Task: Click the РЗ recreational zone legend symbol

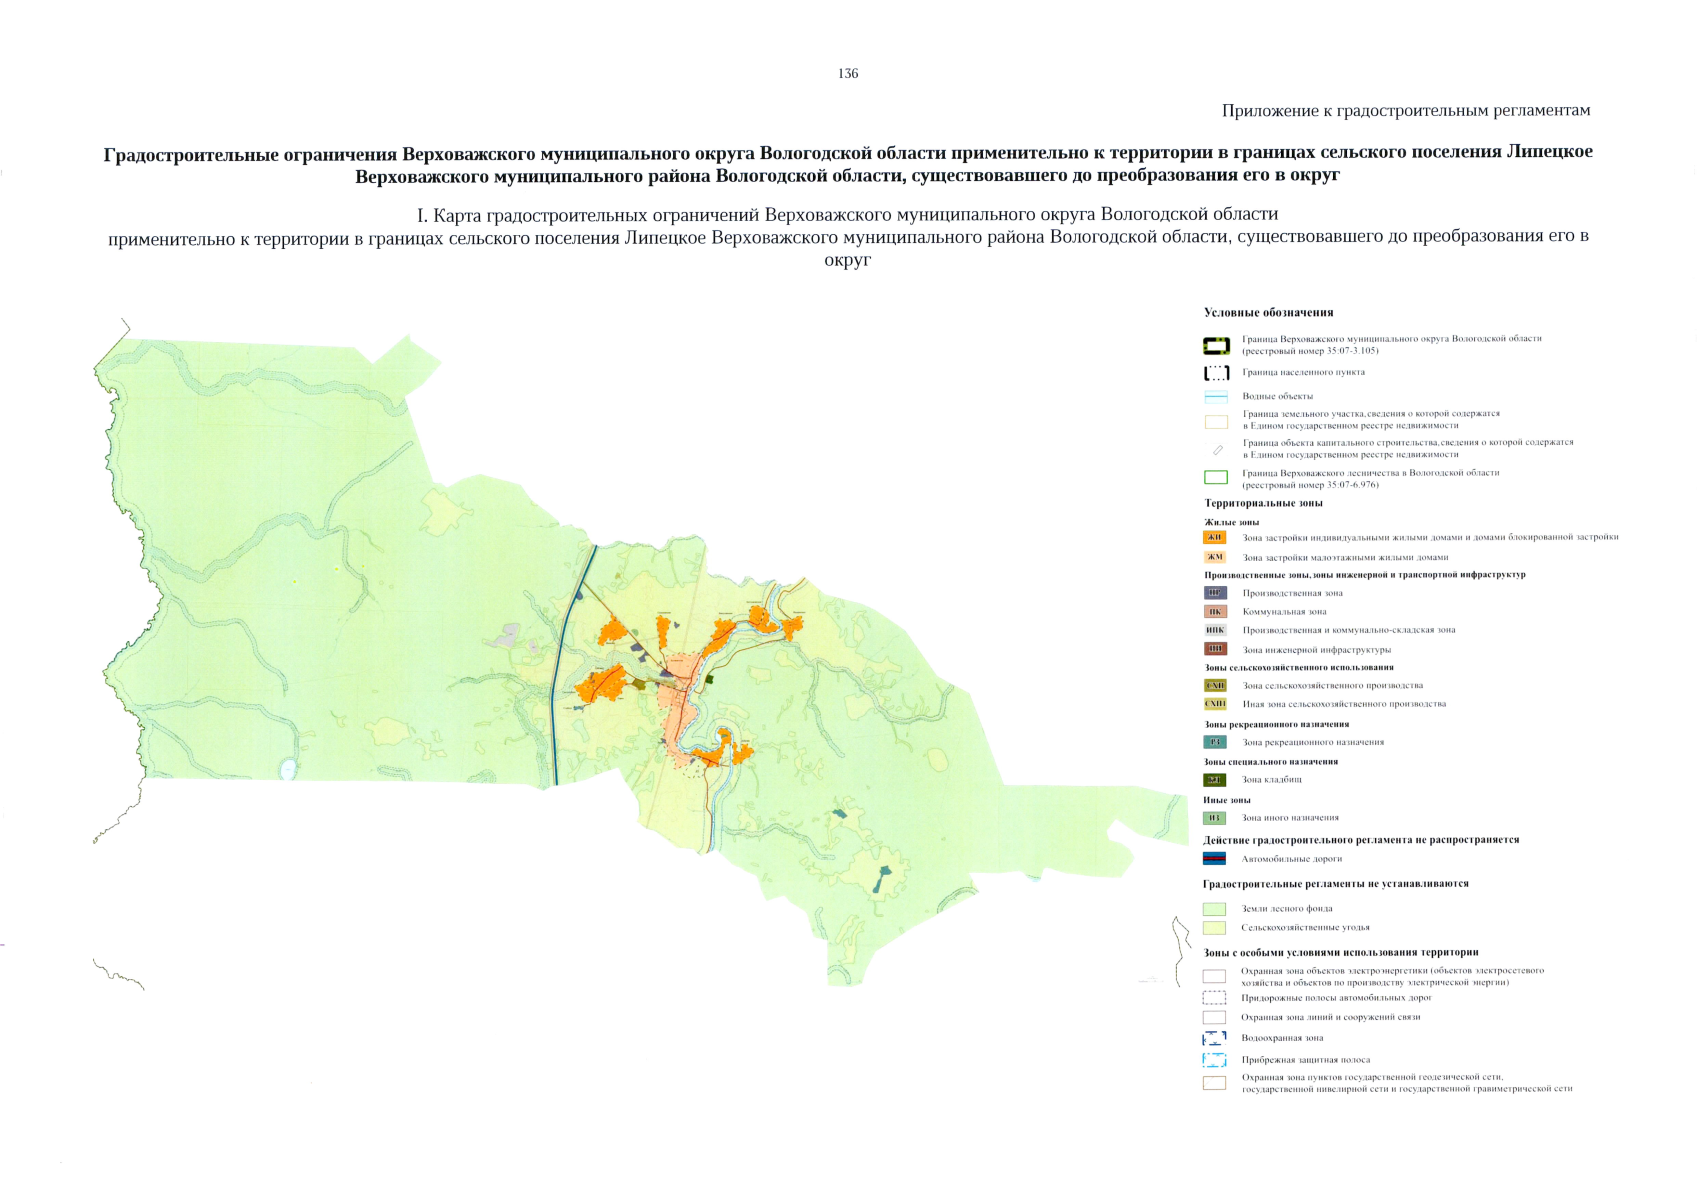Action: pos(1214,743)
